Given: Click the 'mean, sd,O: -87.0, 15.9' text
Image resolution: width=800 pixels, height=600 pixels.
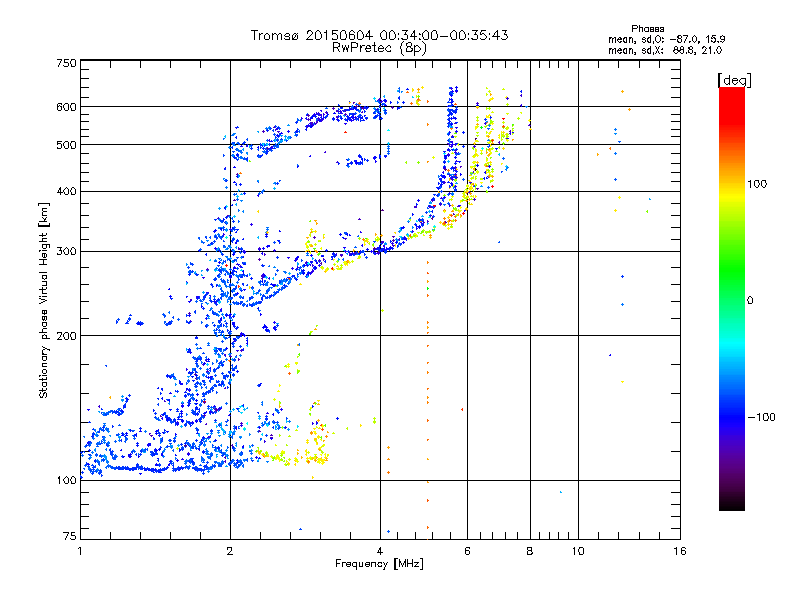Looking at the screenshot, I should coord(666,39).
